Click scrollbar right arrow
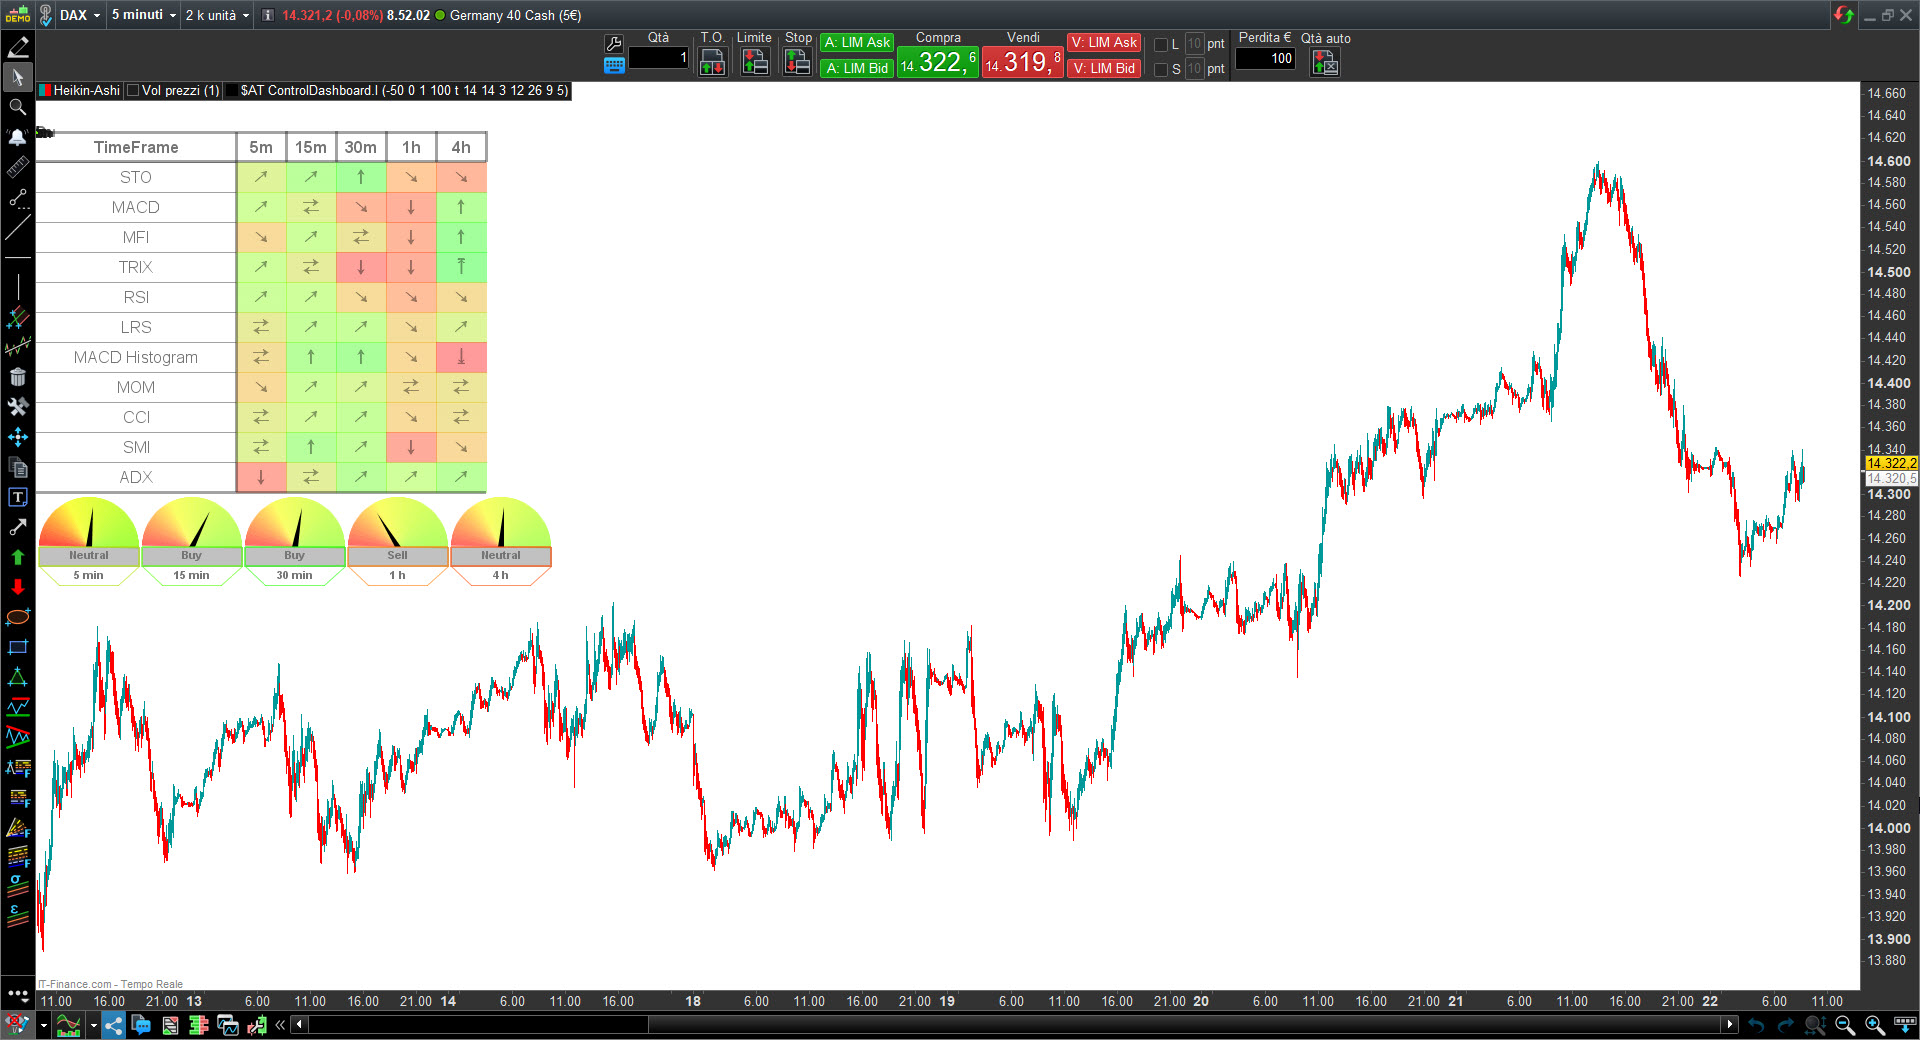The height and width of the screenshot is (1040, 1920). point(1730,1024)
